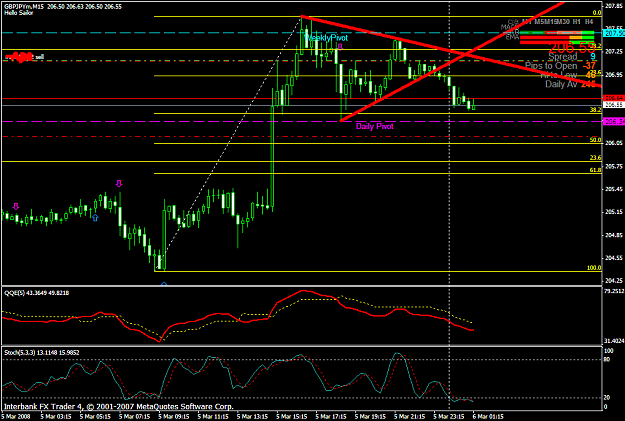This screenshot has height=421, width=625.
Task: Click the H4 timeframe column header
Action: pyautogui.click(x=589, y=22)
